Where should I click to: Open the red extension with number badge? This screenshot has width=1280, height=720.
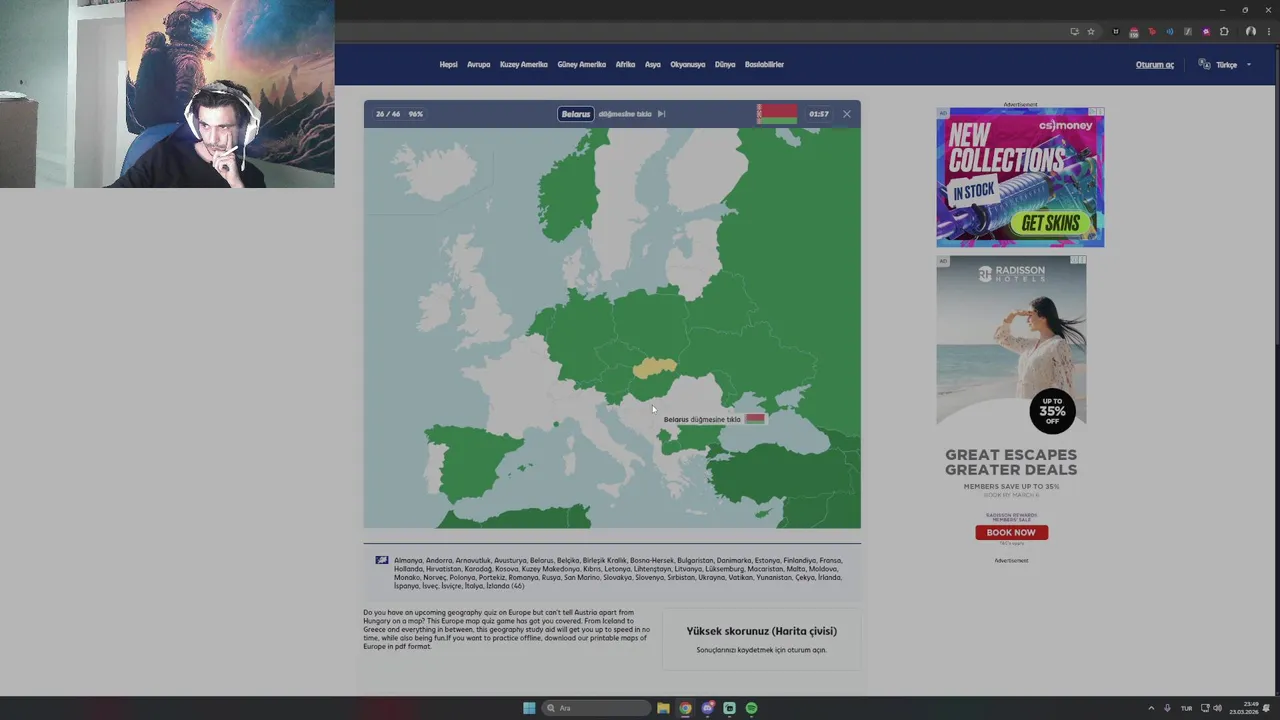[1134, 32]
